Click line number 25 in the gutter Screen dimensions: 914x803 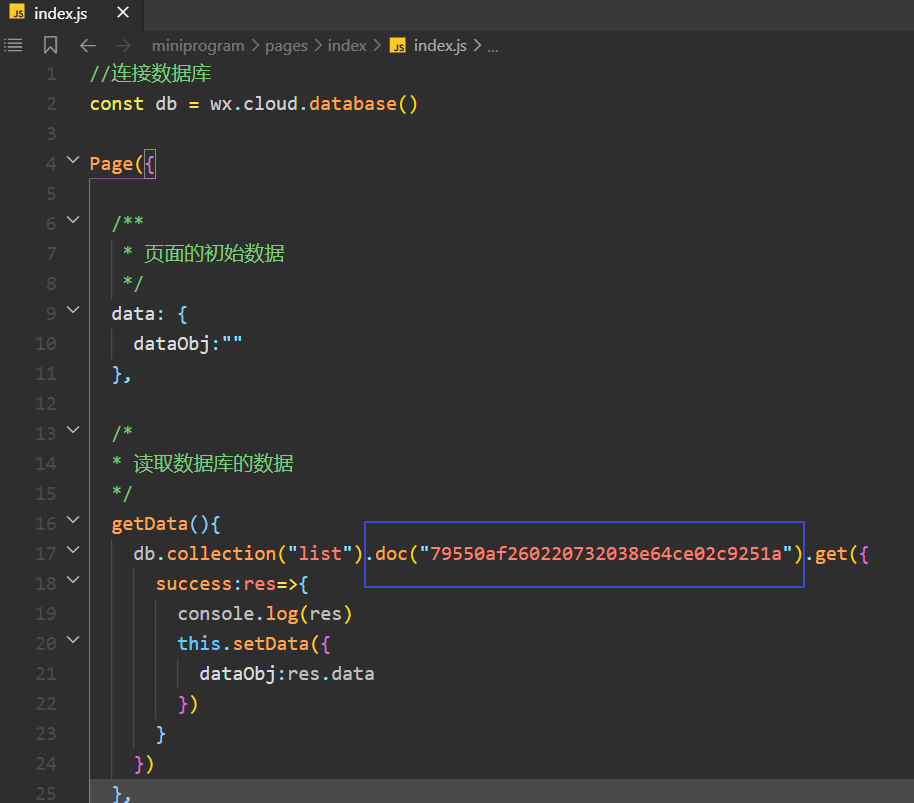[x=45, y=793]
